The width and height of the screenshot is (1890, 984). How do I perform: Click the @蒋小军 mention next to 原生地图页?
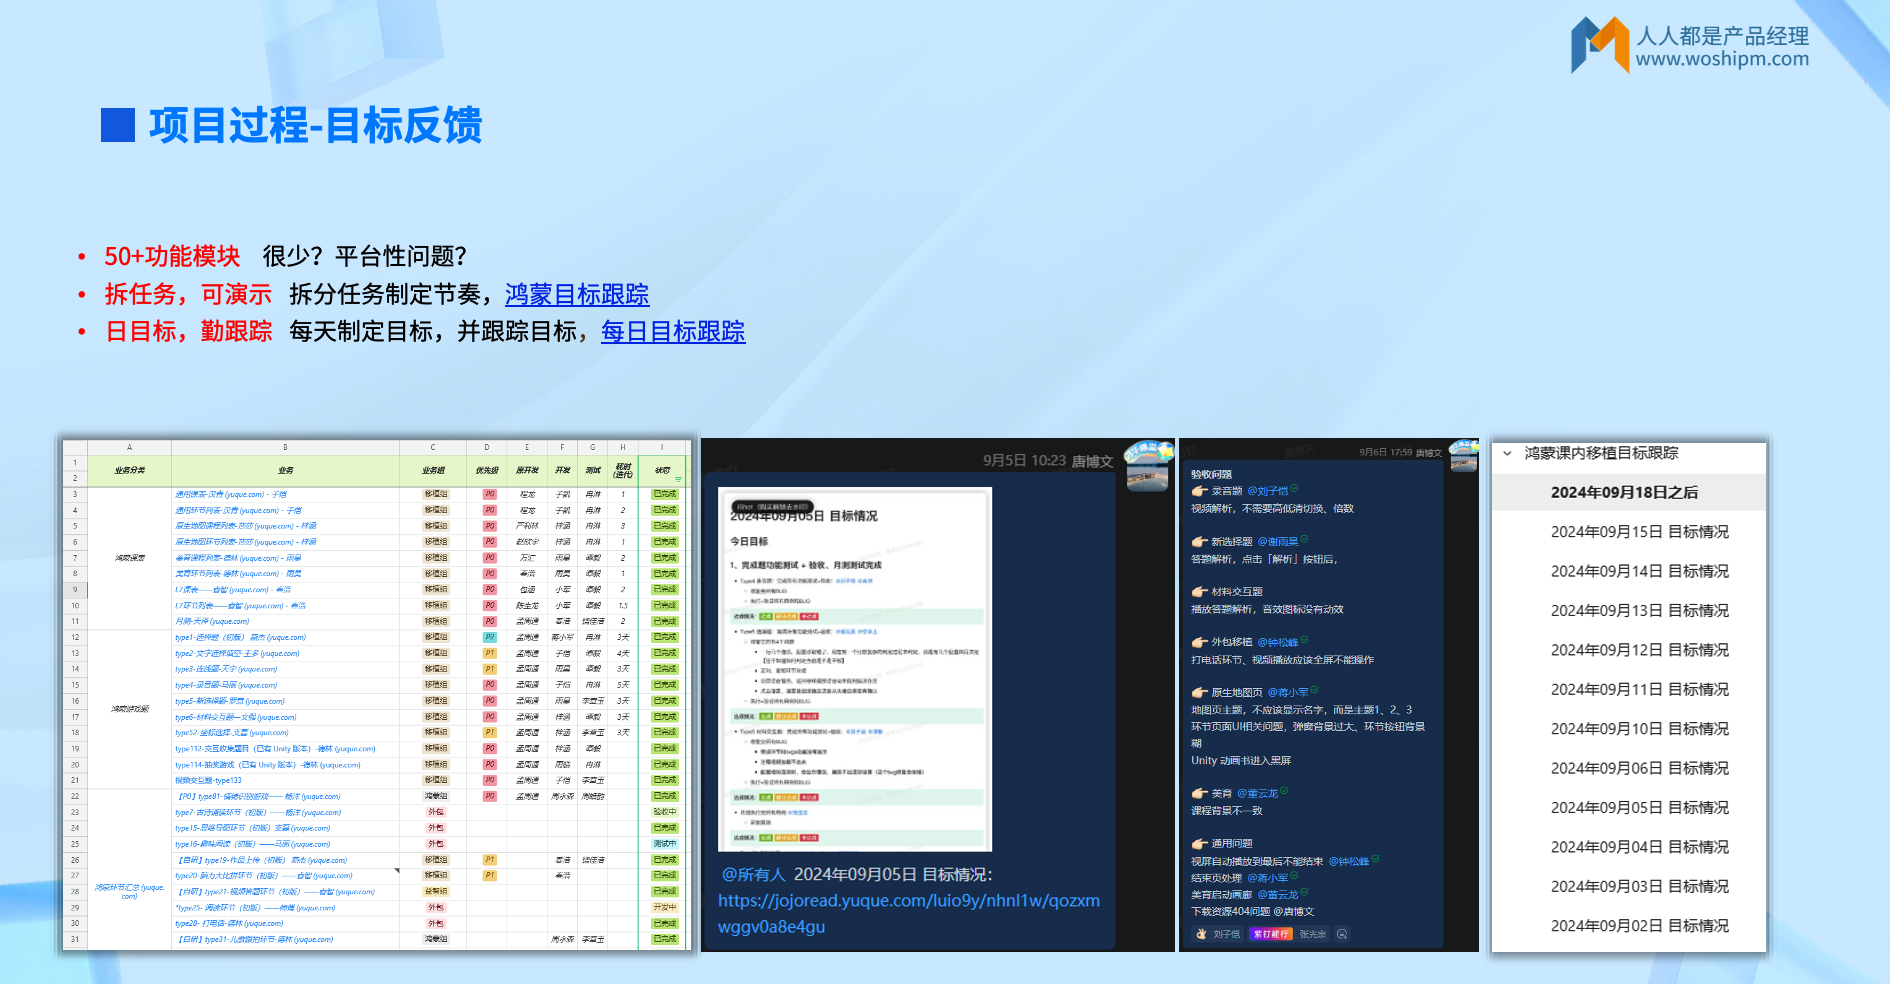(1288, 692)
